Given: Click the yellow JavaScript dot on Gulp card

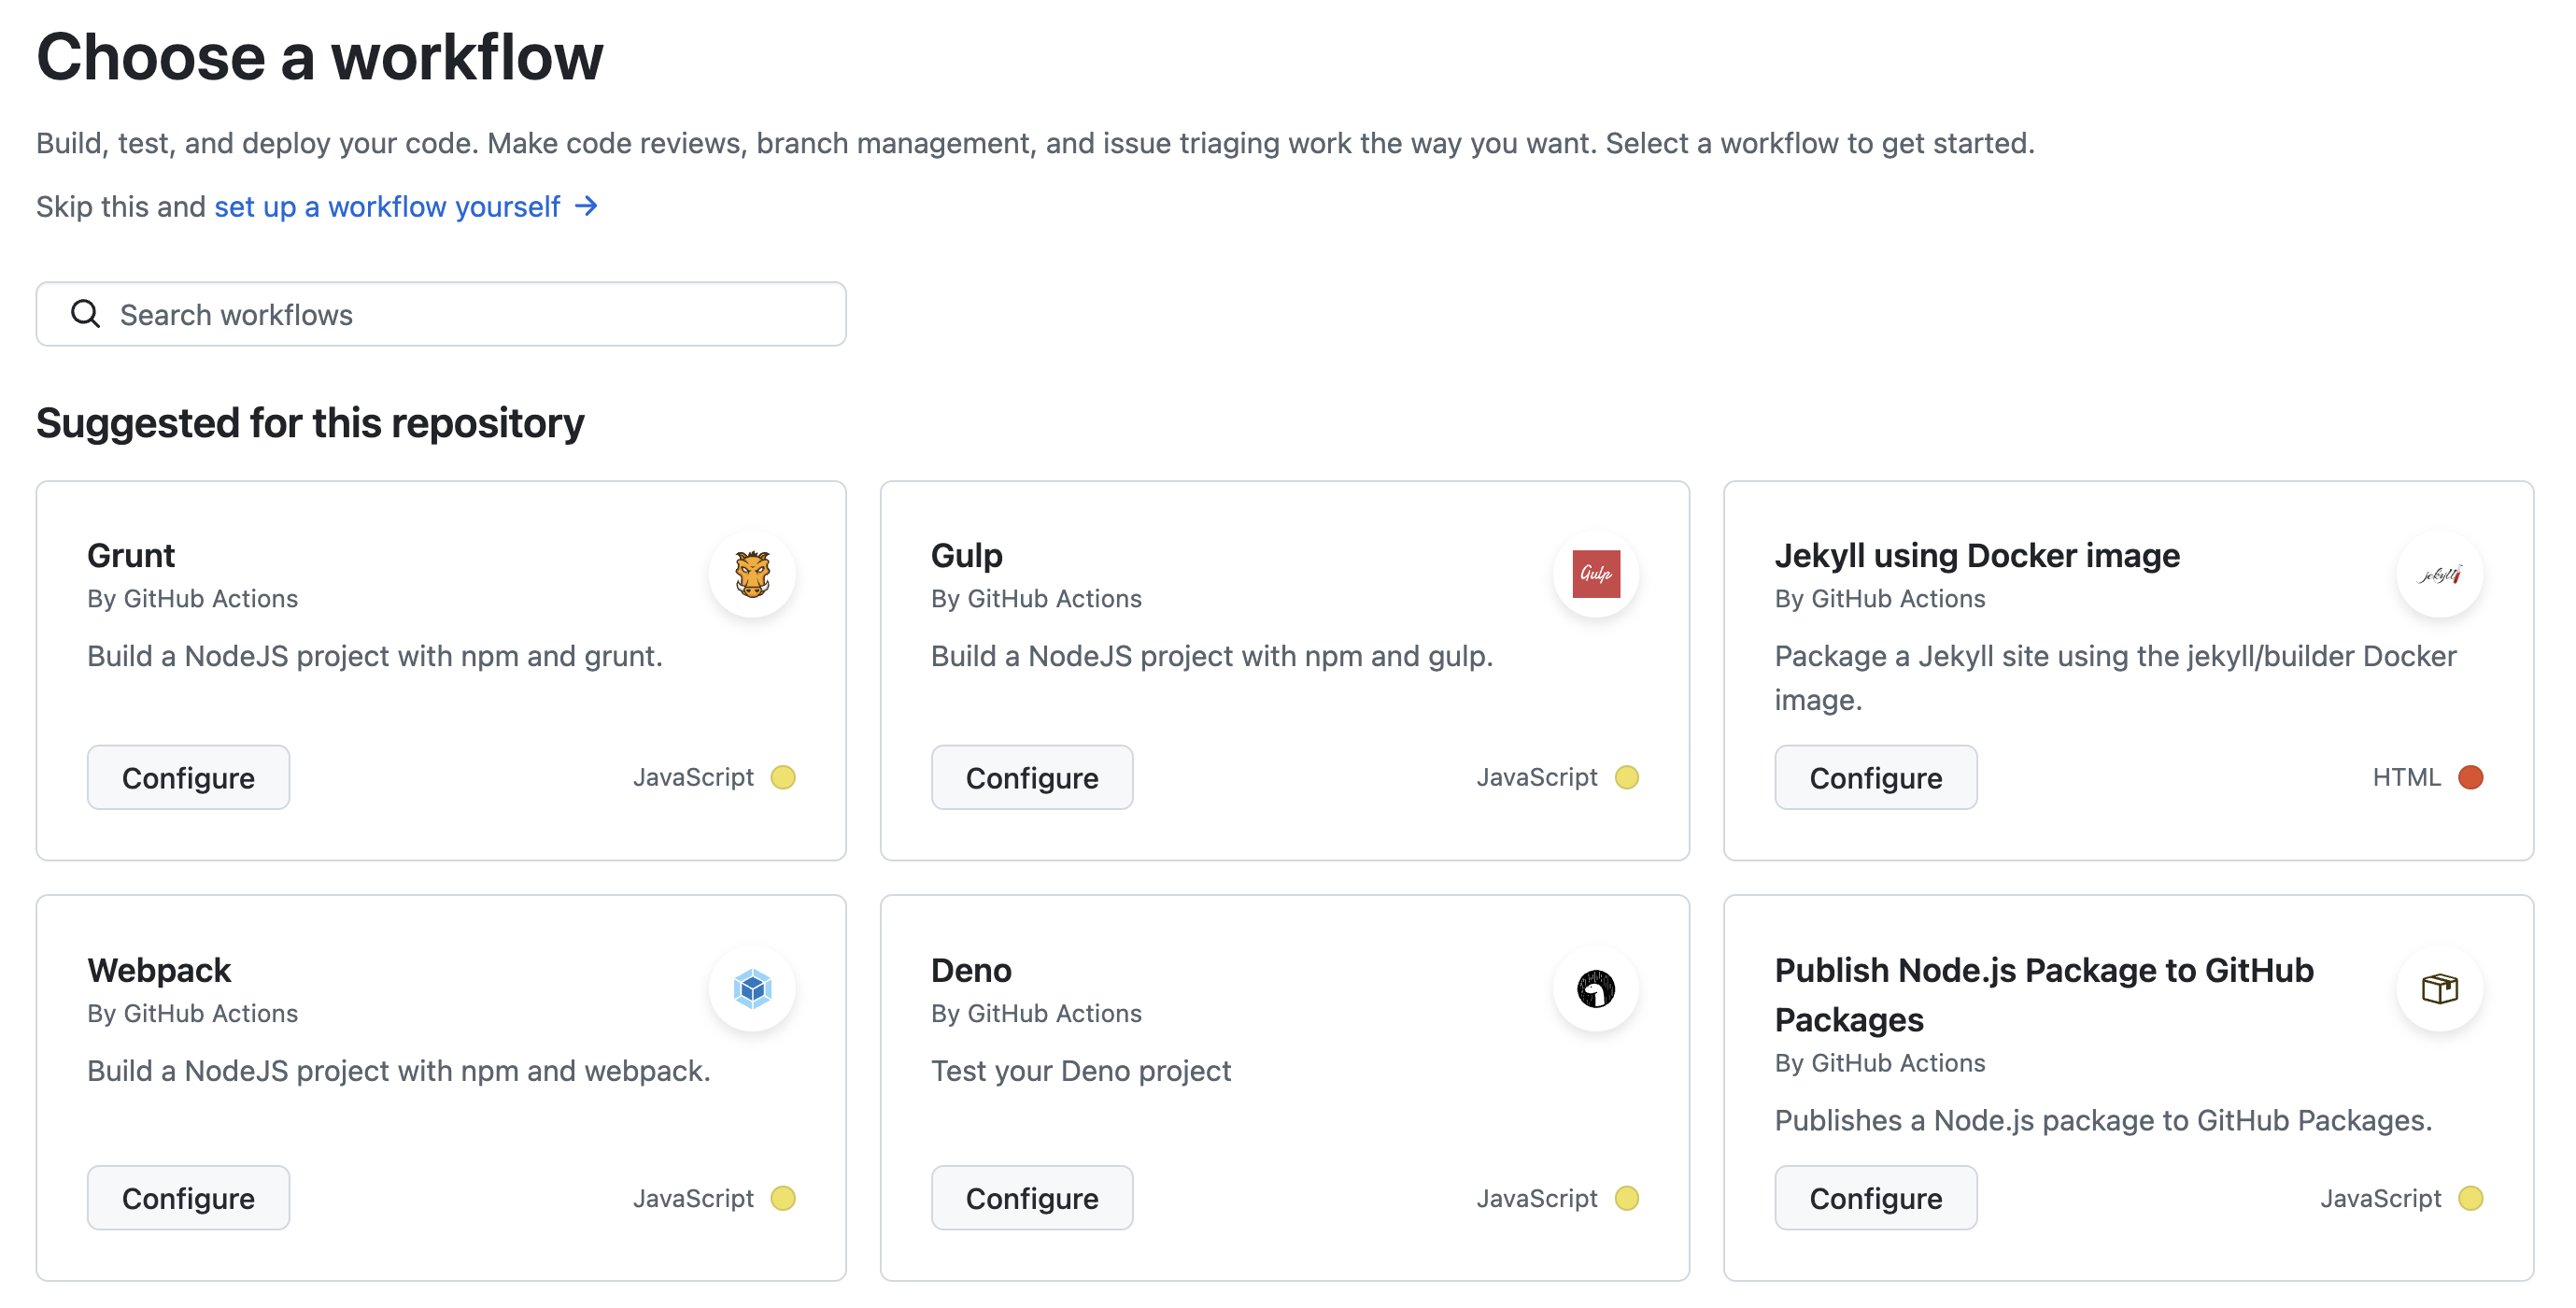Looking at the screenshot, I should (1626, 777).
